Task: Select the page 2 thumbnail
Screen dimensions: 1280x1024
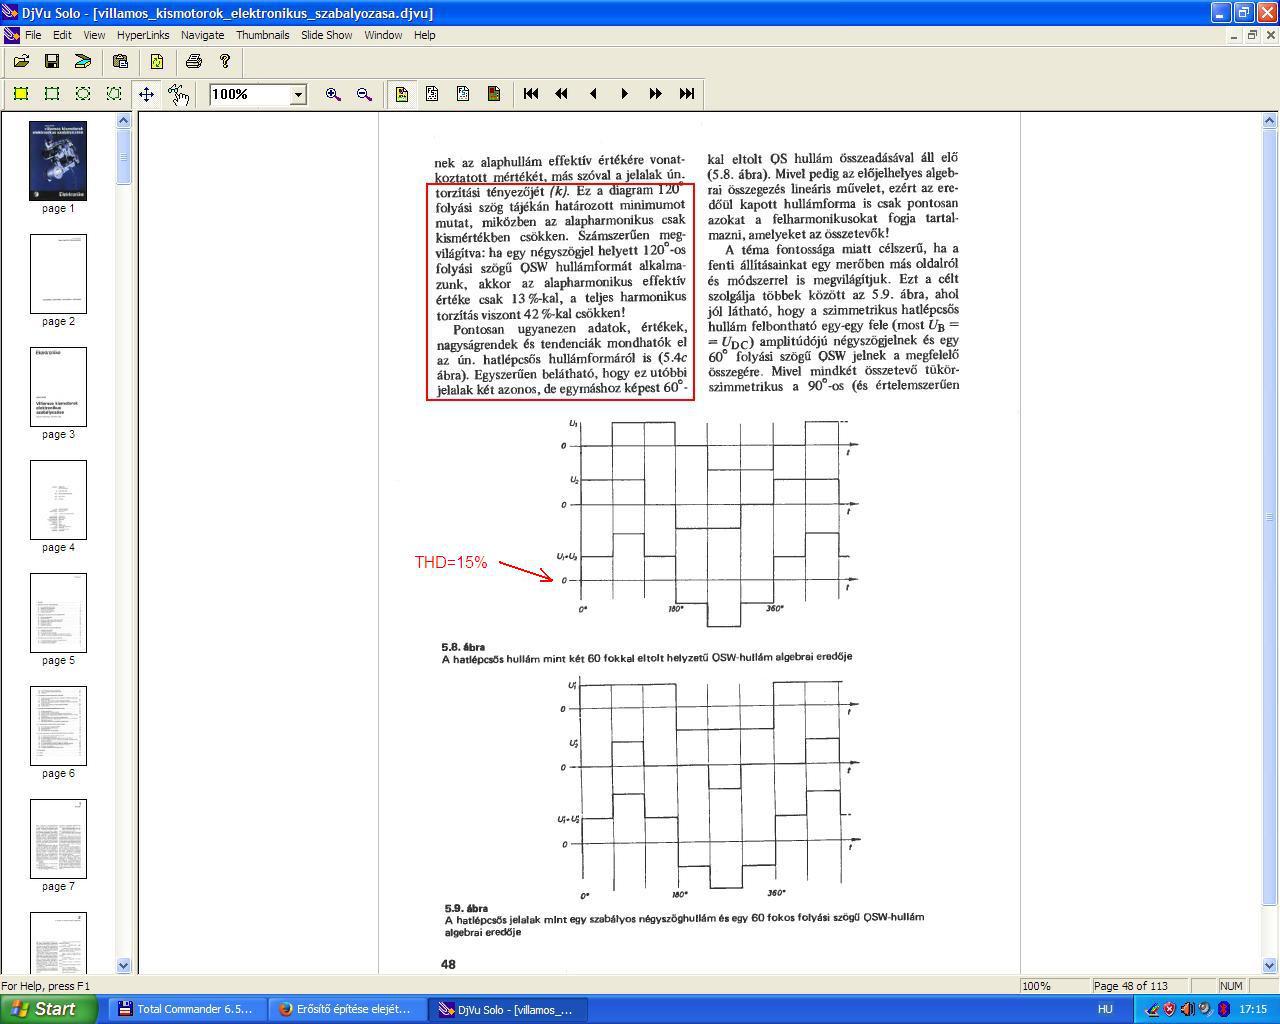Action: click(x=58, y=274)
